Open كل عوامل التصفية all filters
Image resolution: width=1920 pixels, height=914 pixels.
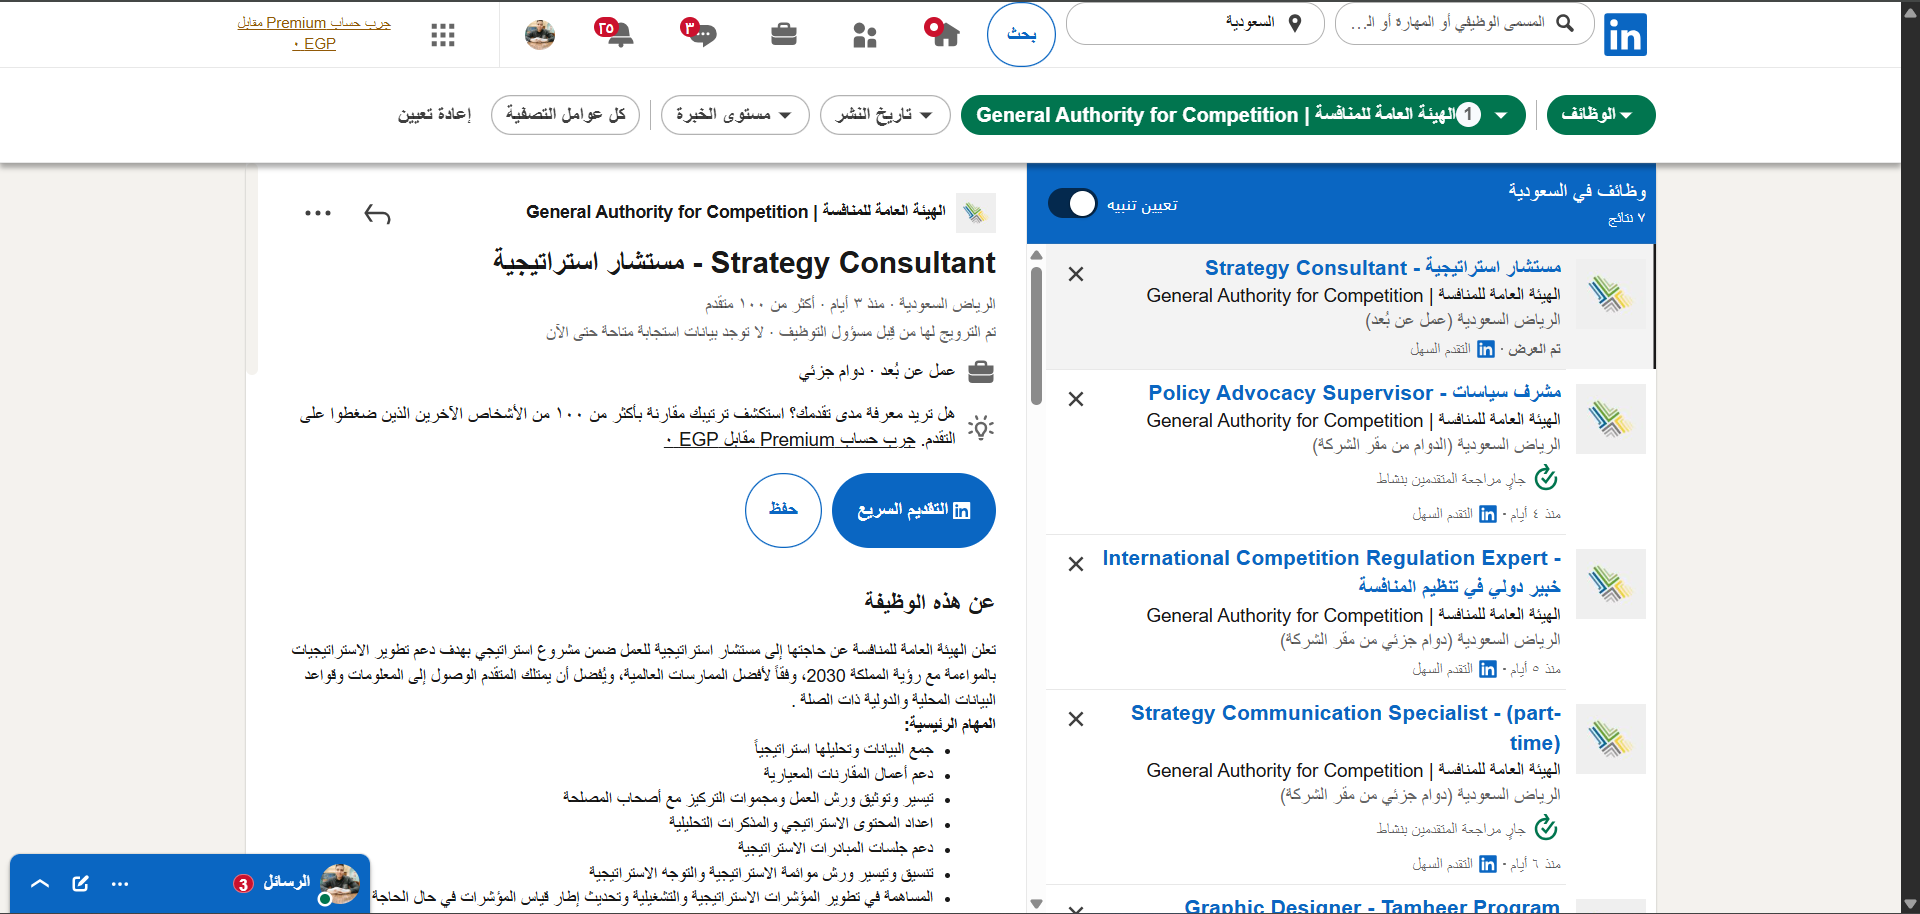point(565,115)
